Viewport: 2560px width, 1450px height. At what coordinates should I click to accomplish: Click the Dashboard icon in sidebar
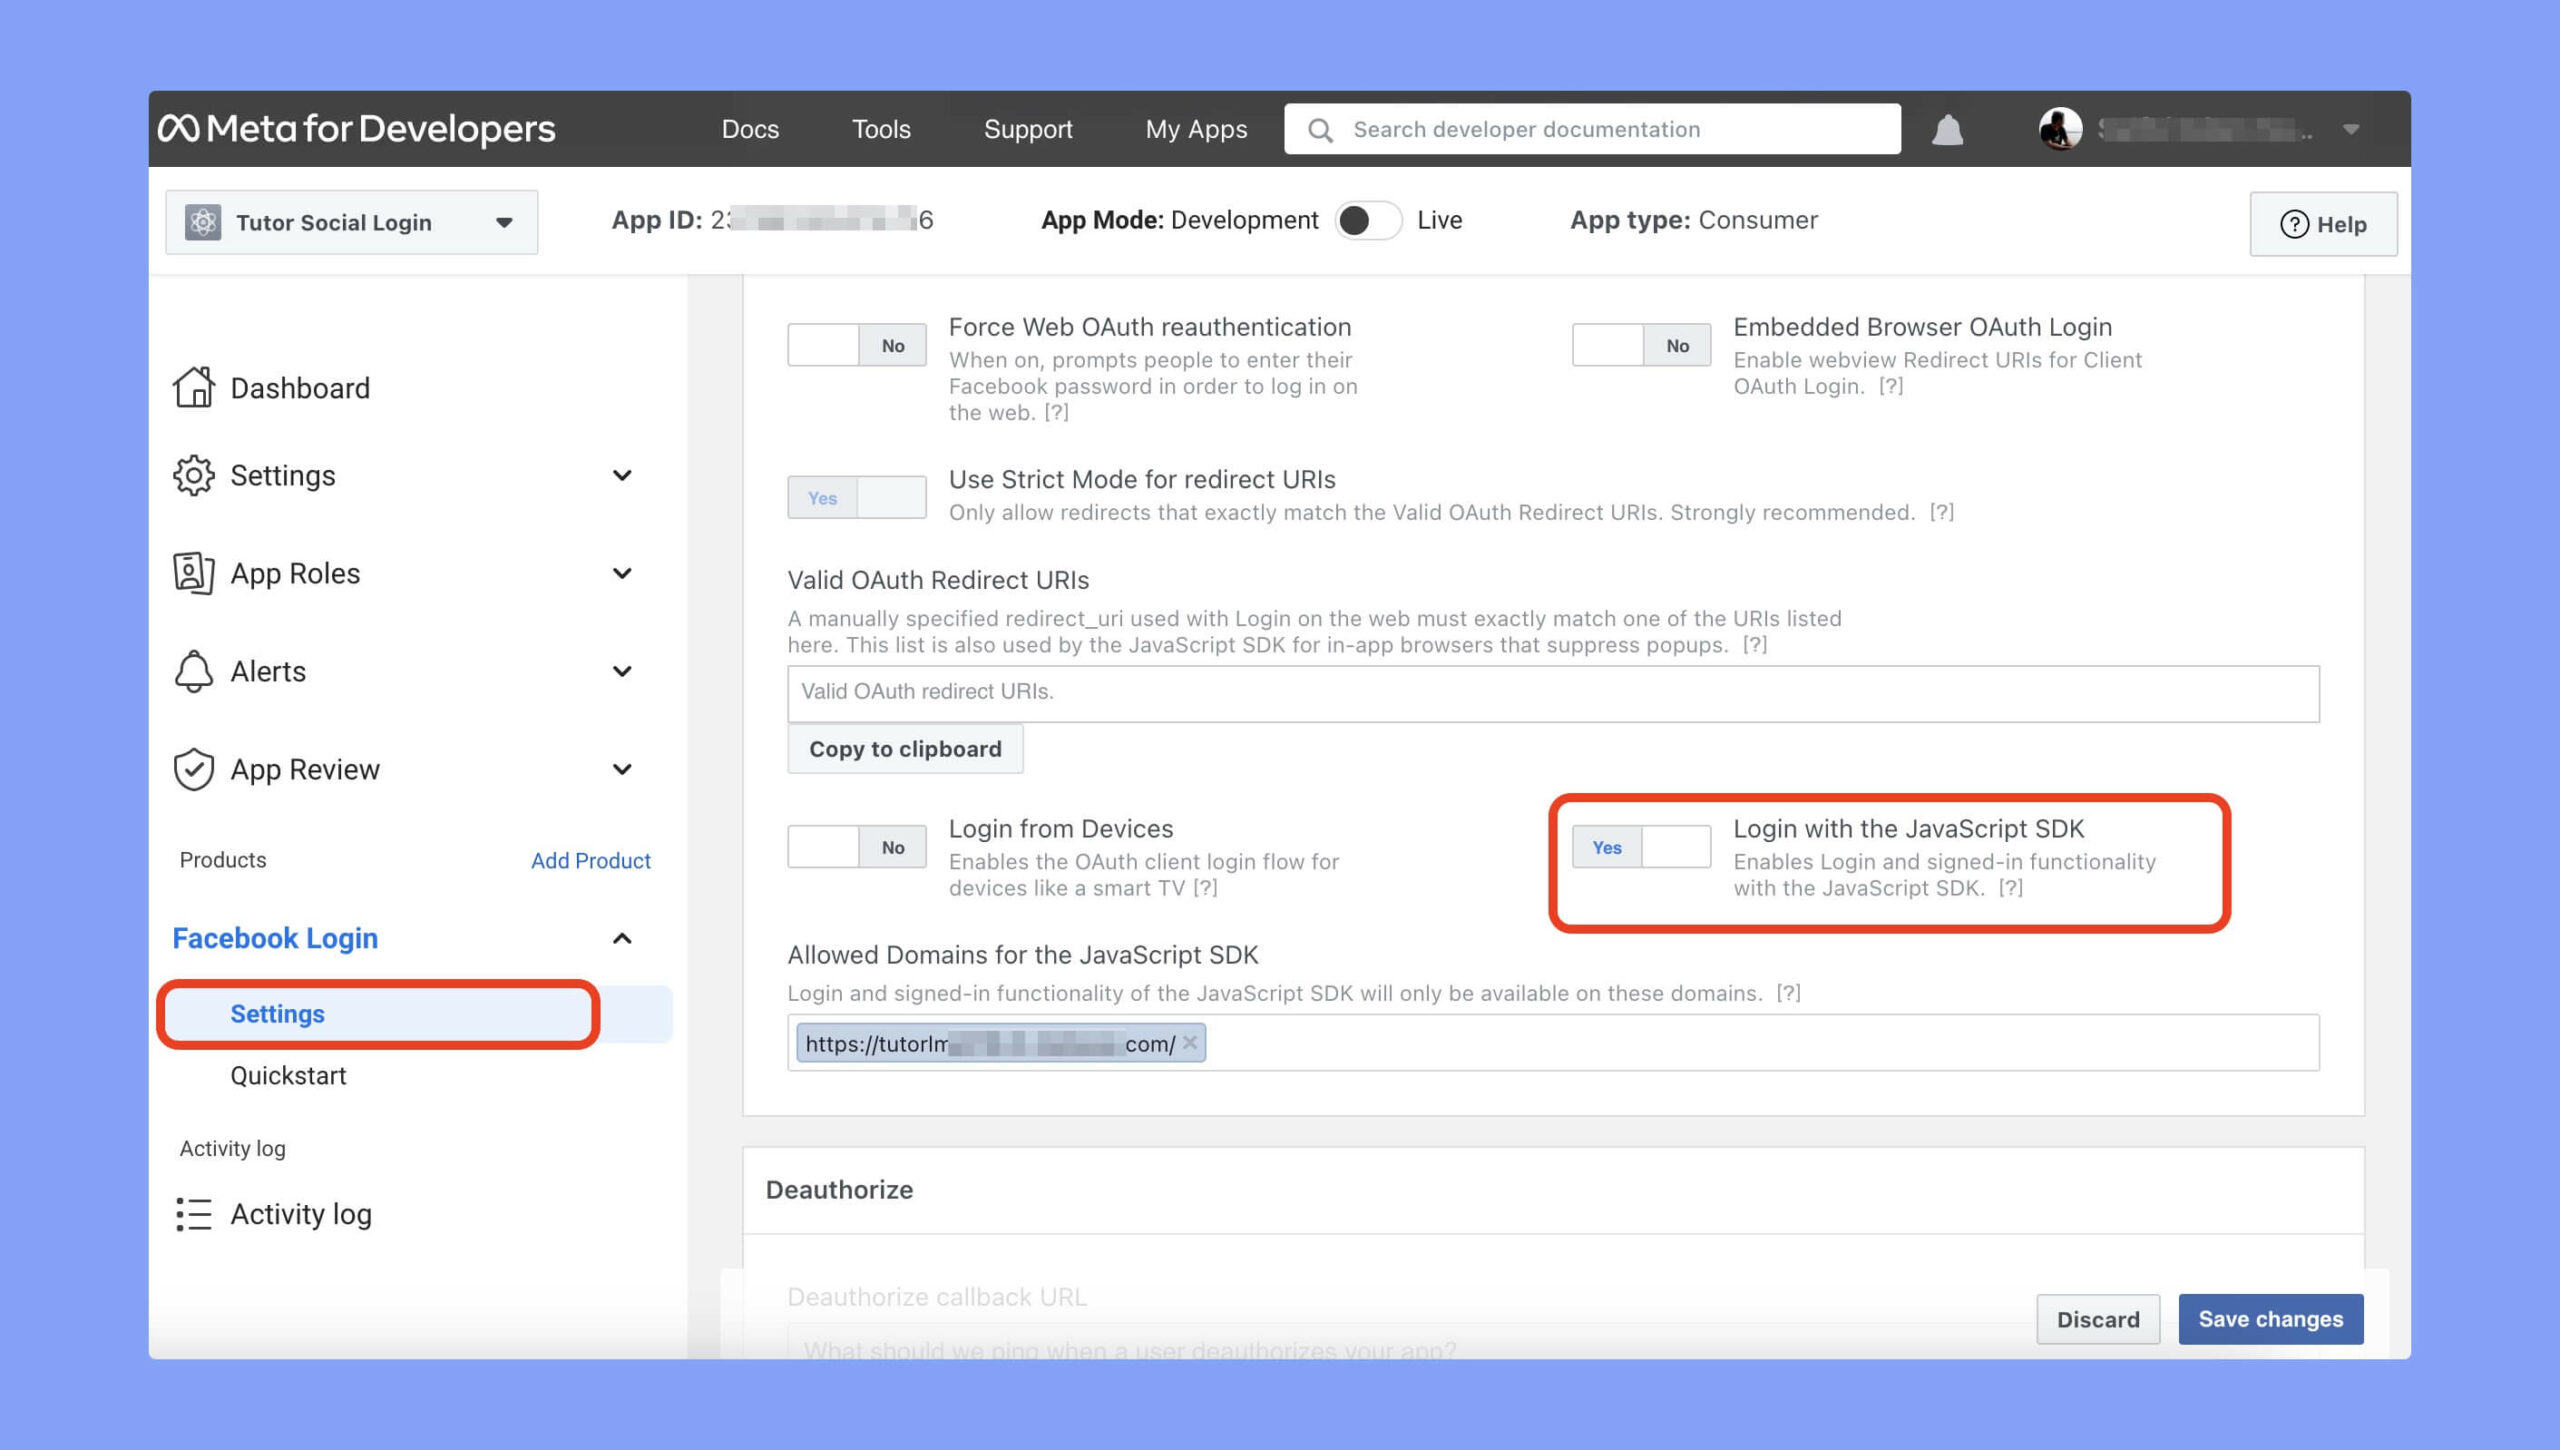(x=193, y=387)
